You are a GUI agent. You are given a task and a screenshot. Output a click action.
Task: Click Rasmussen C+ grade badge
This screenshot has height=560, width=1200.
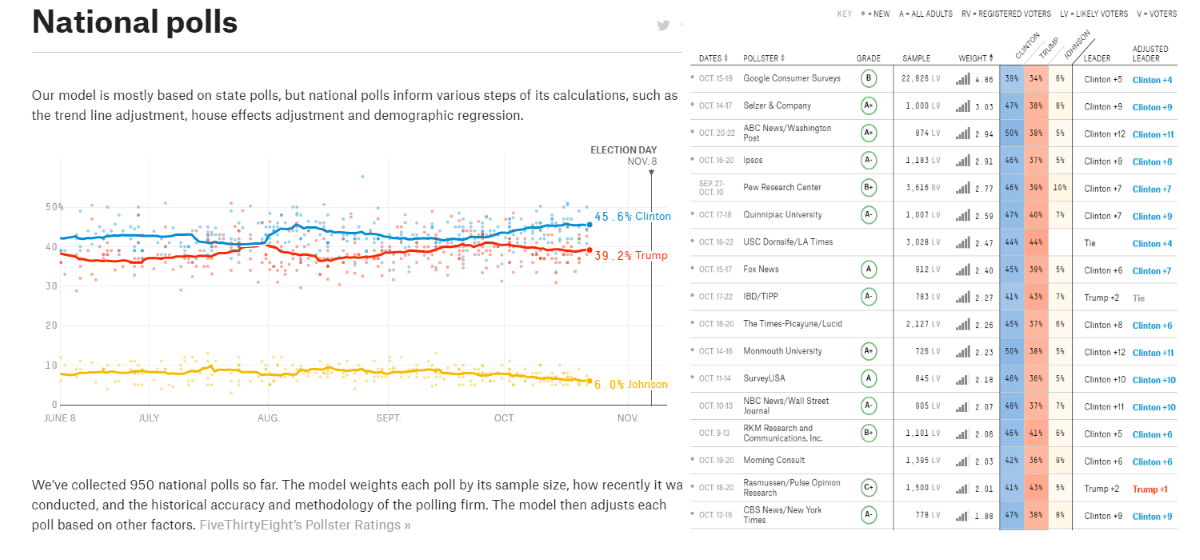tap(869, 488)
